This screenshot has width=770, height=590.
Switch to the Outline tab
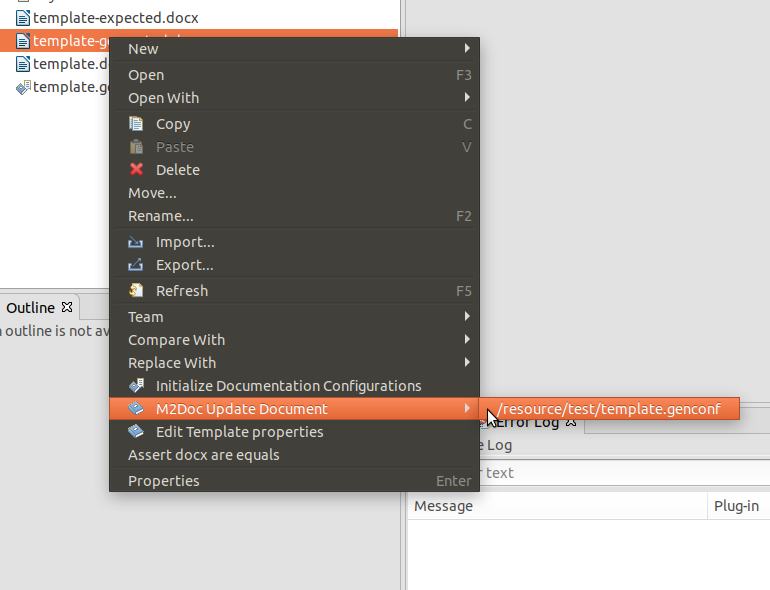tap(31, 307)
